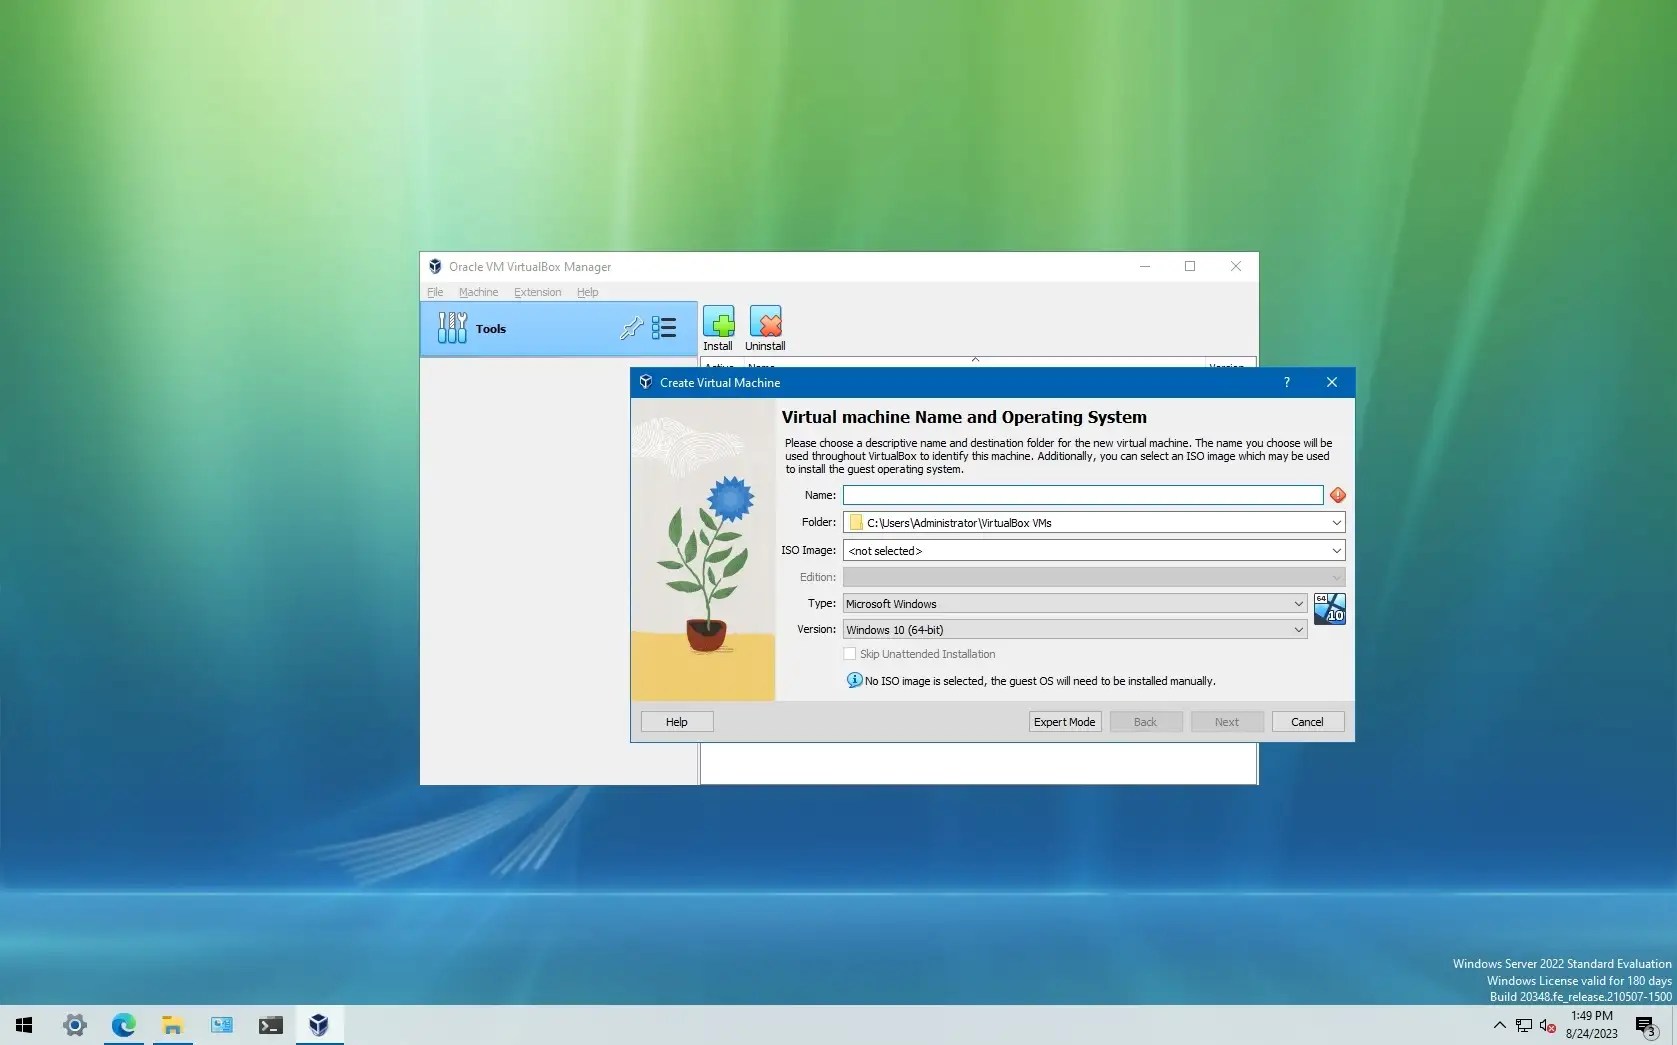Screen dimensions: 1677x1045
Task: Click into the Name input field
Action: (1083, 495)
